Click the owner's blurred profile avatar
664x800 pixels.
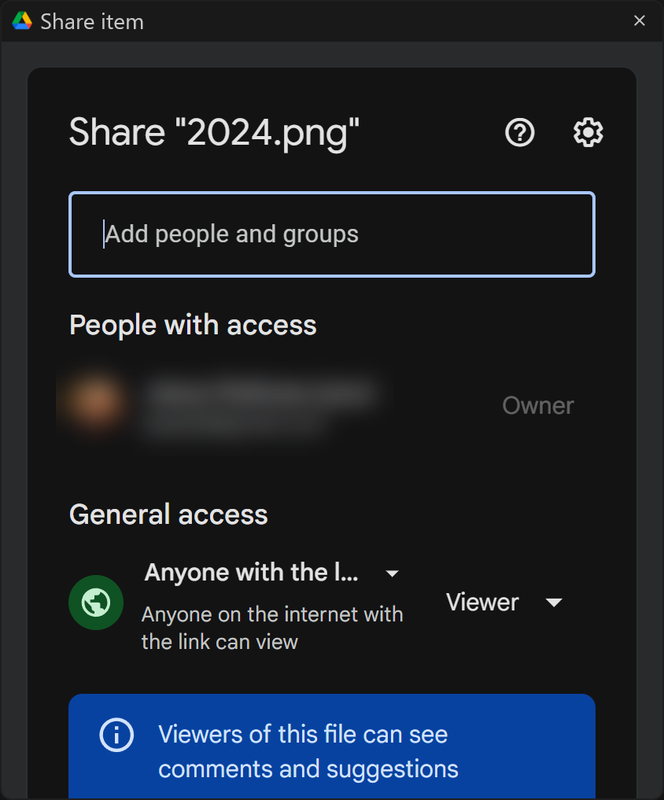[x=95, y=403]
